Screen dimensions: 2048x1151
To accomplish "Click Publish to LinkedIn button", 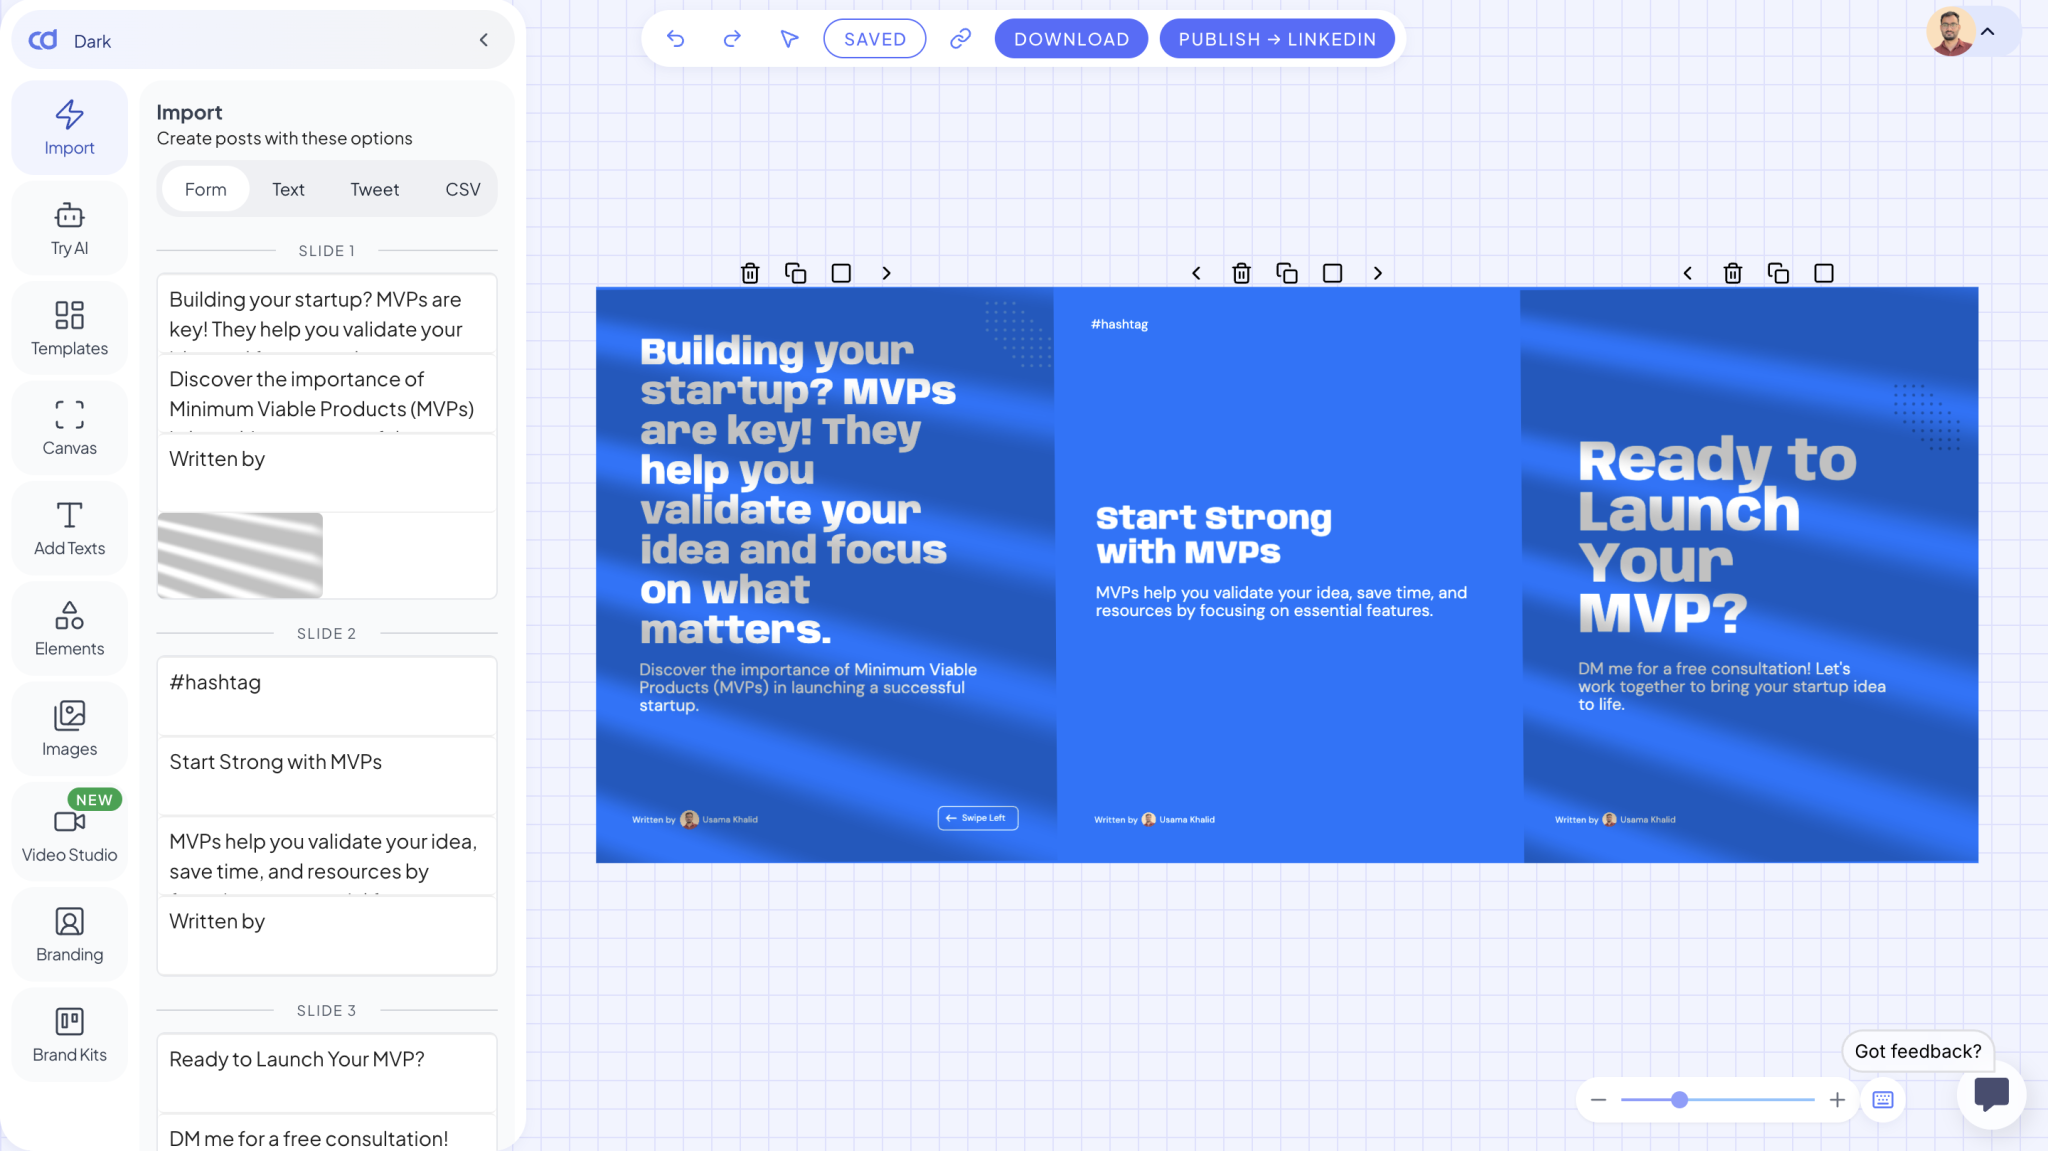I will tap(1277, 39).
